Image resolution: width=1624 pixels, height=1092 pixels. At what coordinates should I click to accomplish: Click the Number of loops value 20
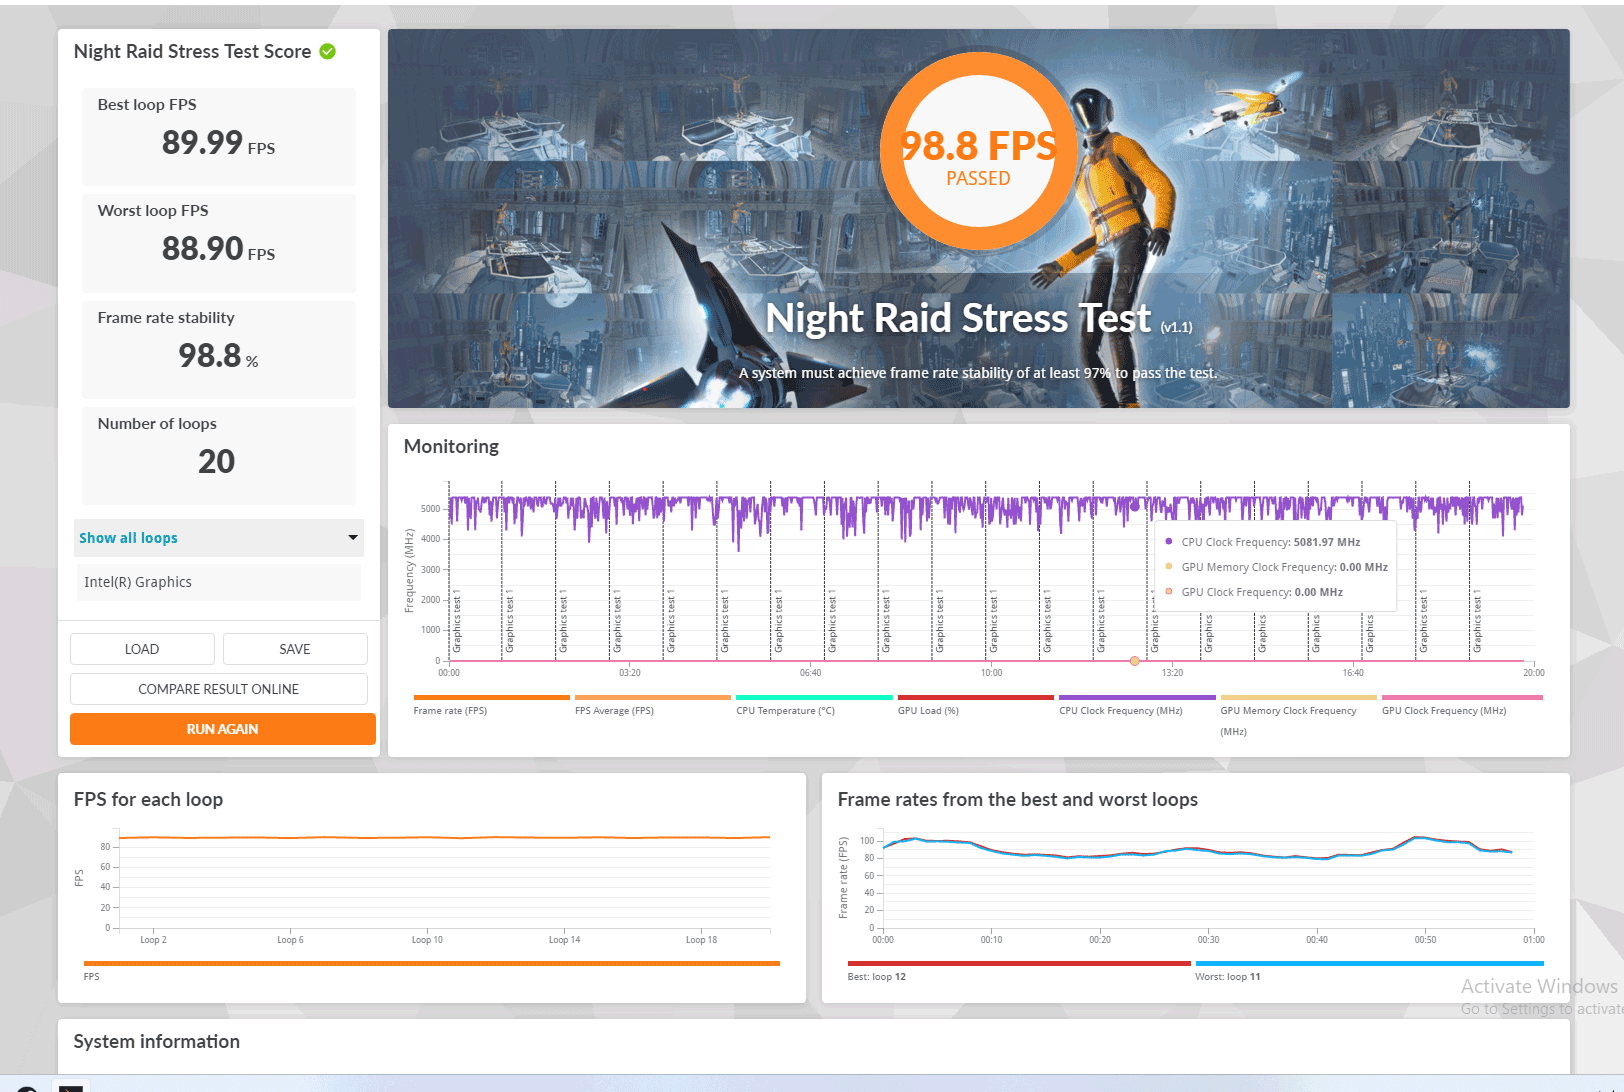coord(216,462)
